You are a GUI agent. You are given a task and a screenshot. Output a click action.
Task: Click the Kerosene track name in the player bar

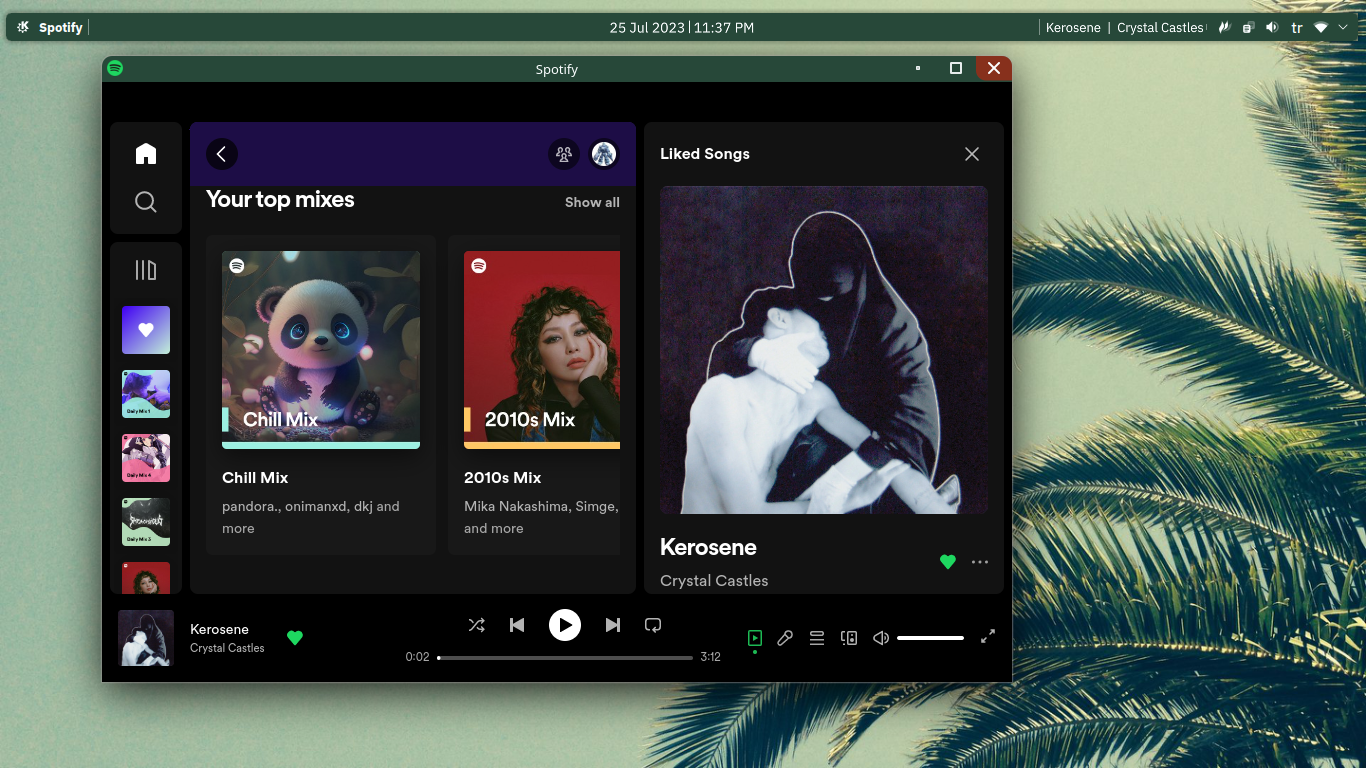tap(219, 629)
